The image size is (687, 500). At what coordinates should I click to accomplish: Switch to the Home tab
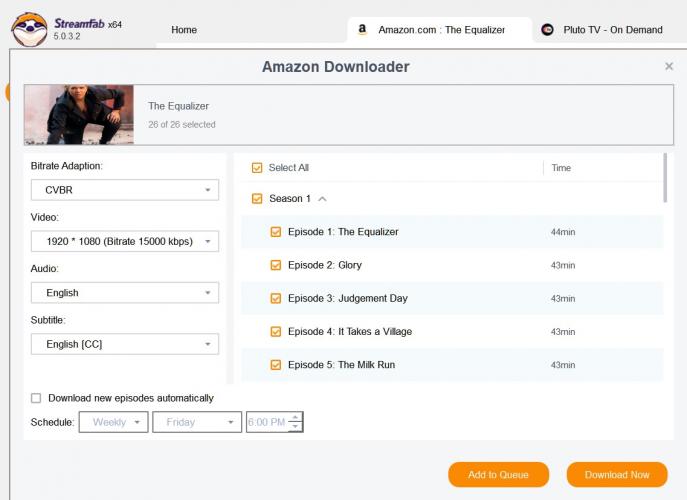coord(184,30)
